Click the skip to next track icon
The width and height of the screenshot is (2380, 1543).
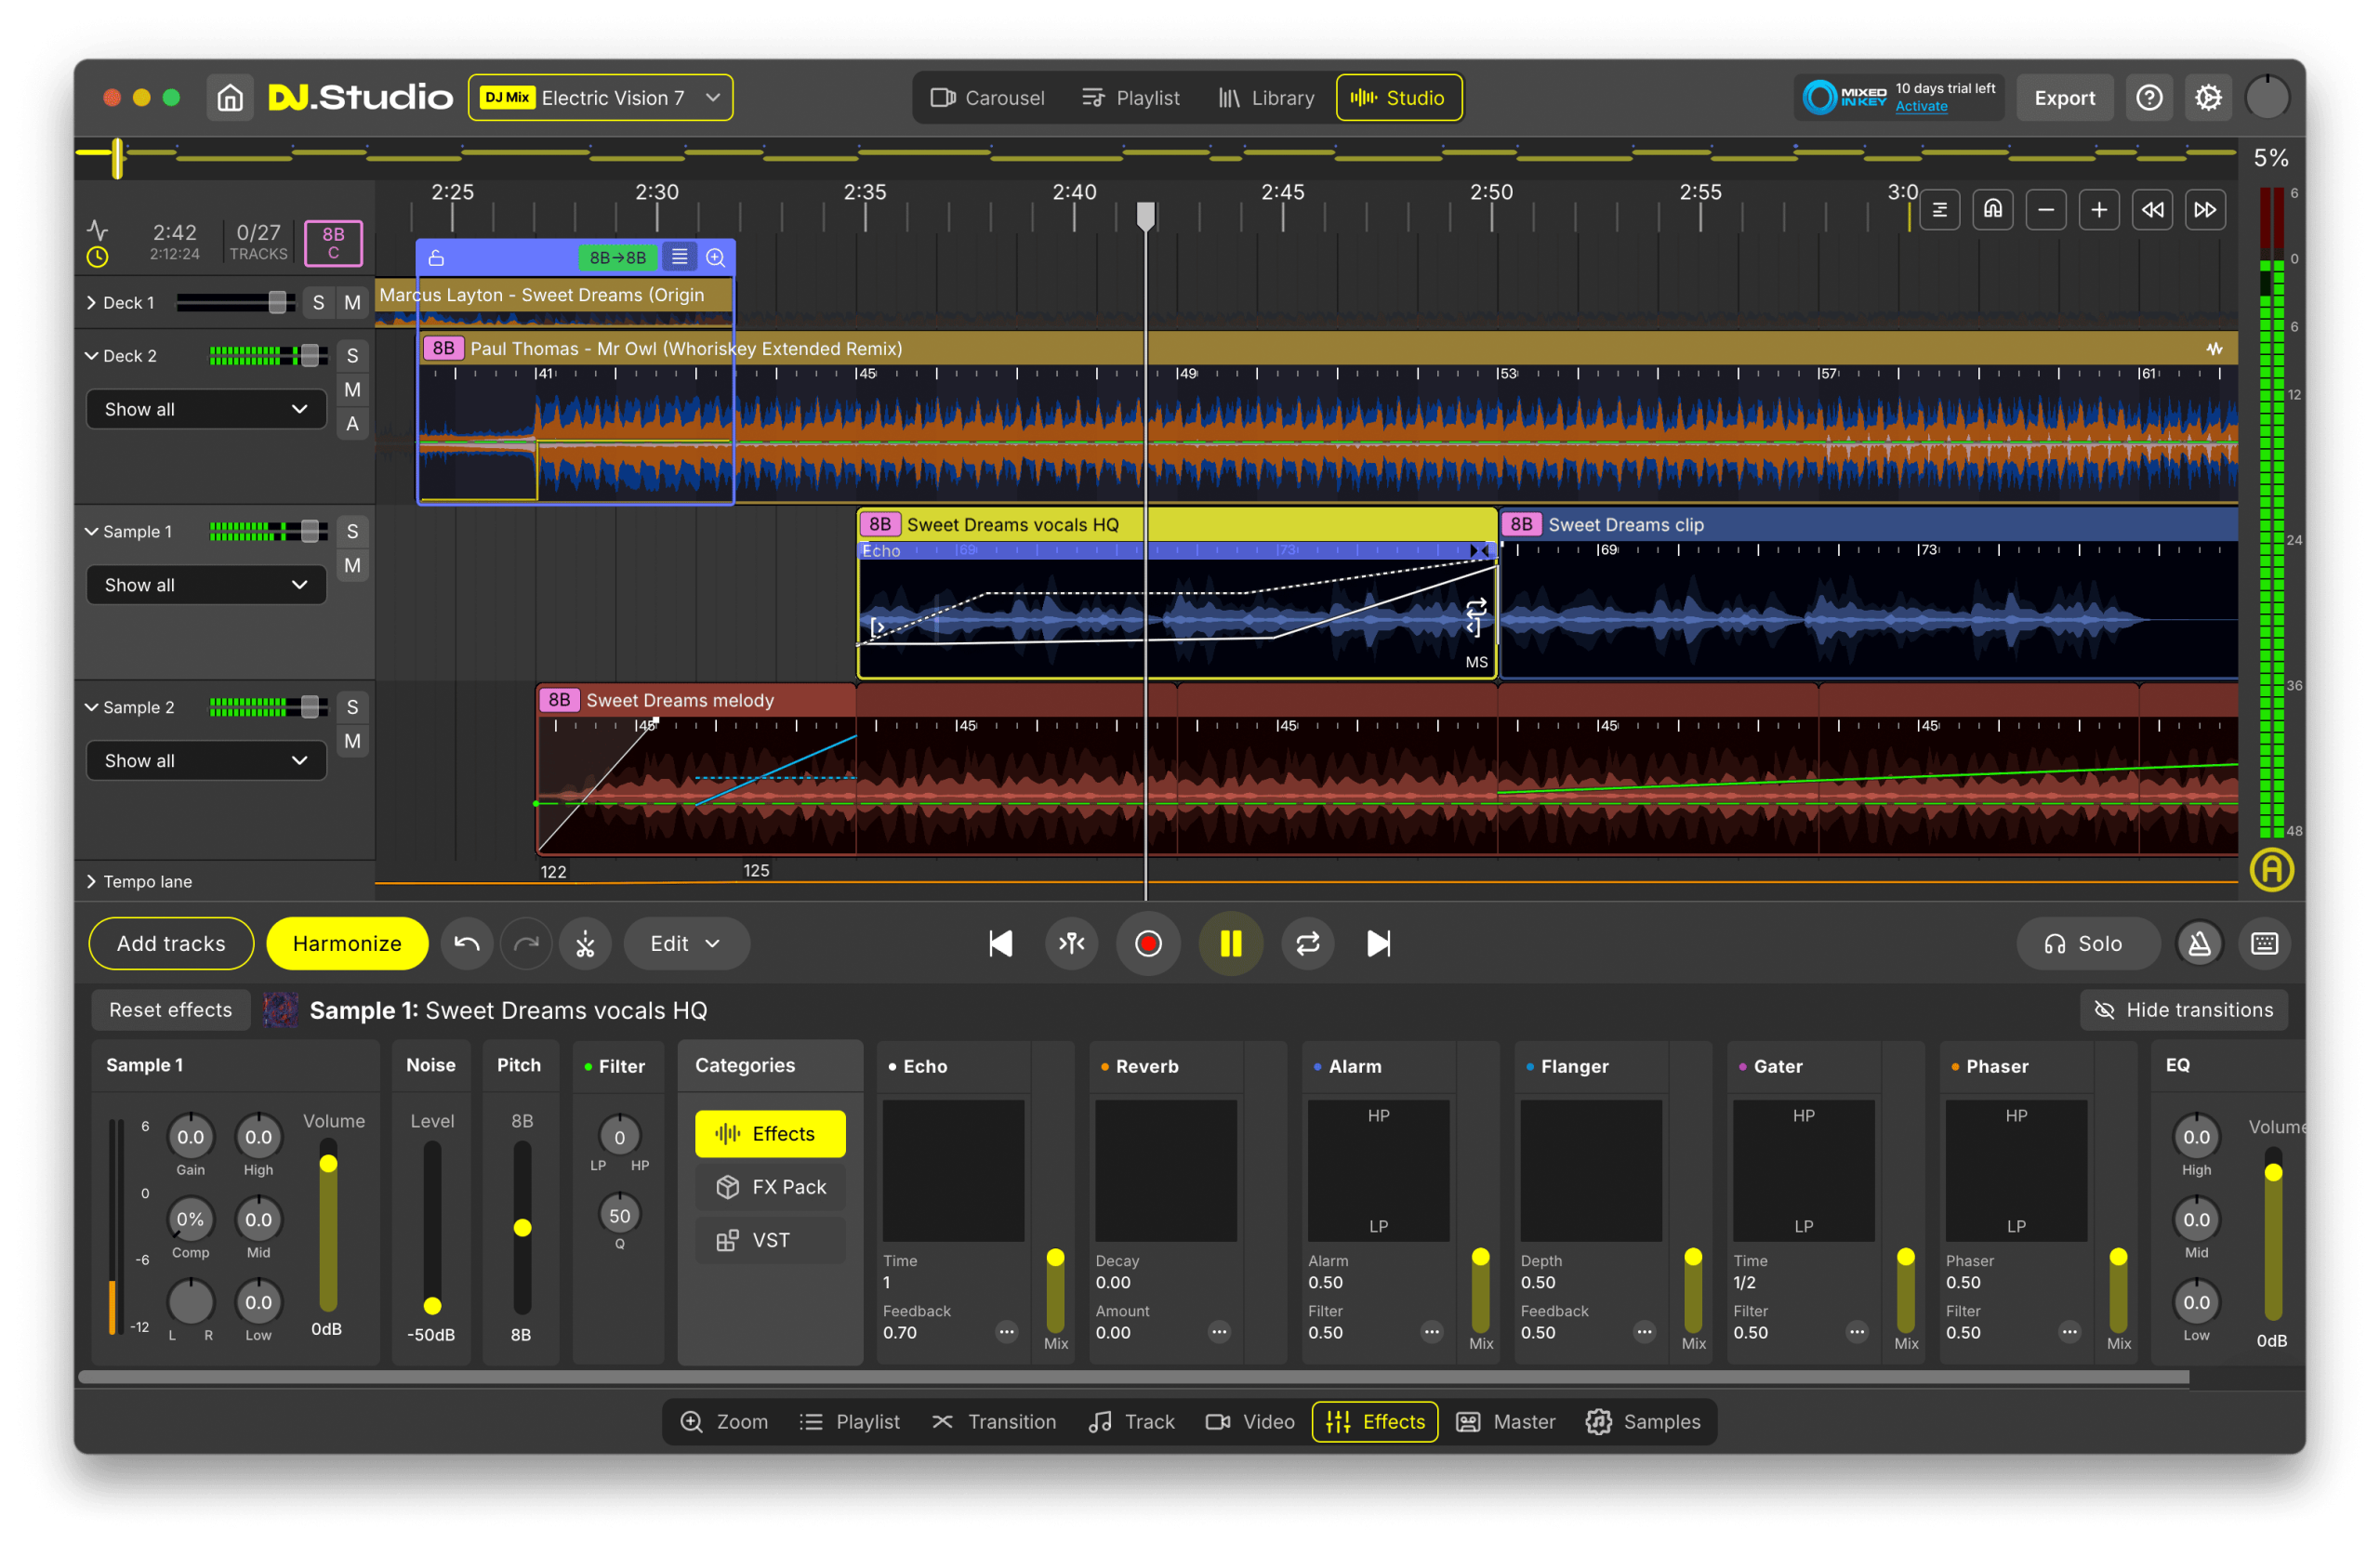tap(1378, 943)
